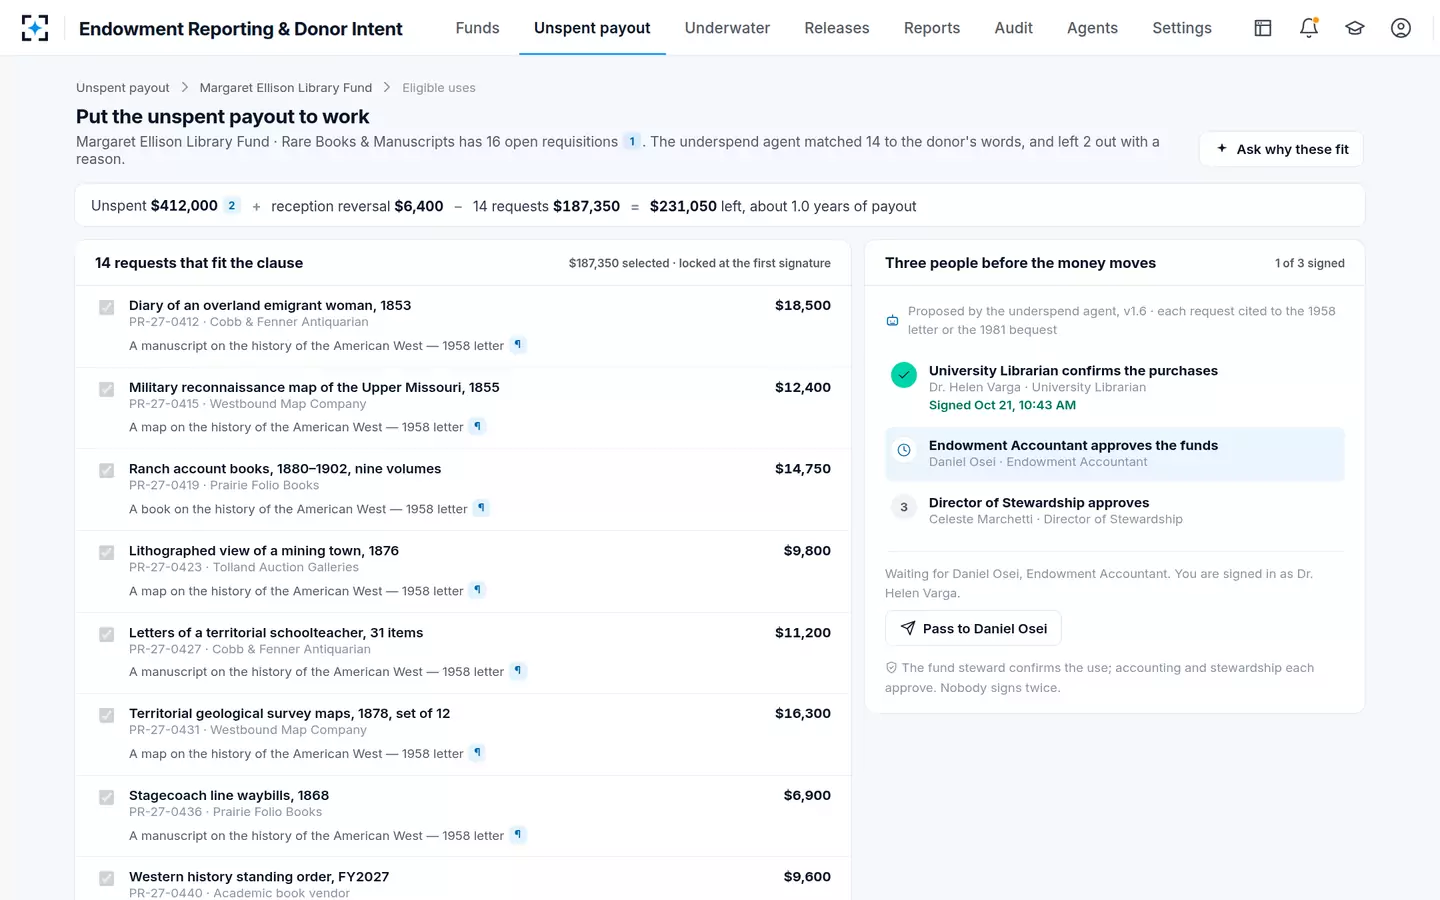Open the user account icon
The width and height of the screenshot is (1440, 900).
(1401, 28)
